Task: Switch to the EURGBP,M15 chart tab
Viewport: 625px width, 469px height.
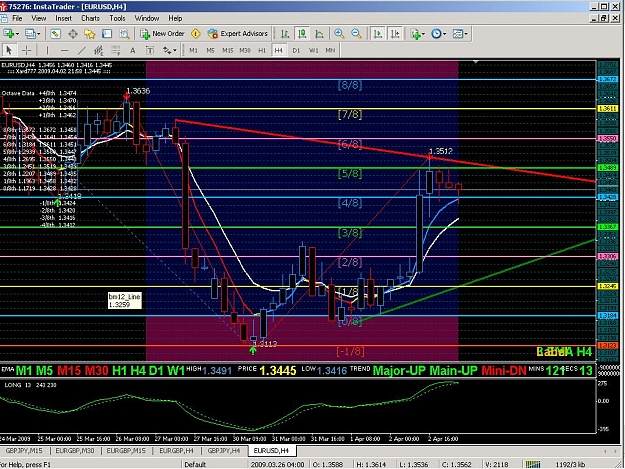Action: tap(126, 451)
